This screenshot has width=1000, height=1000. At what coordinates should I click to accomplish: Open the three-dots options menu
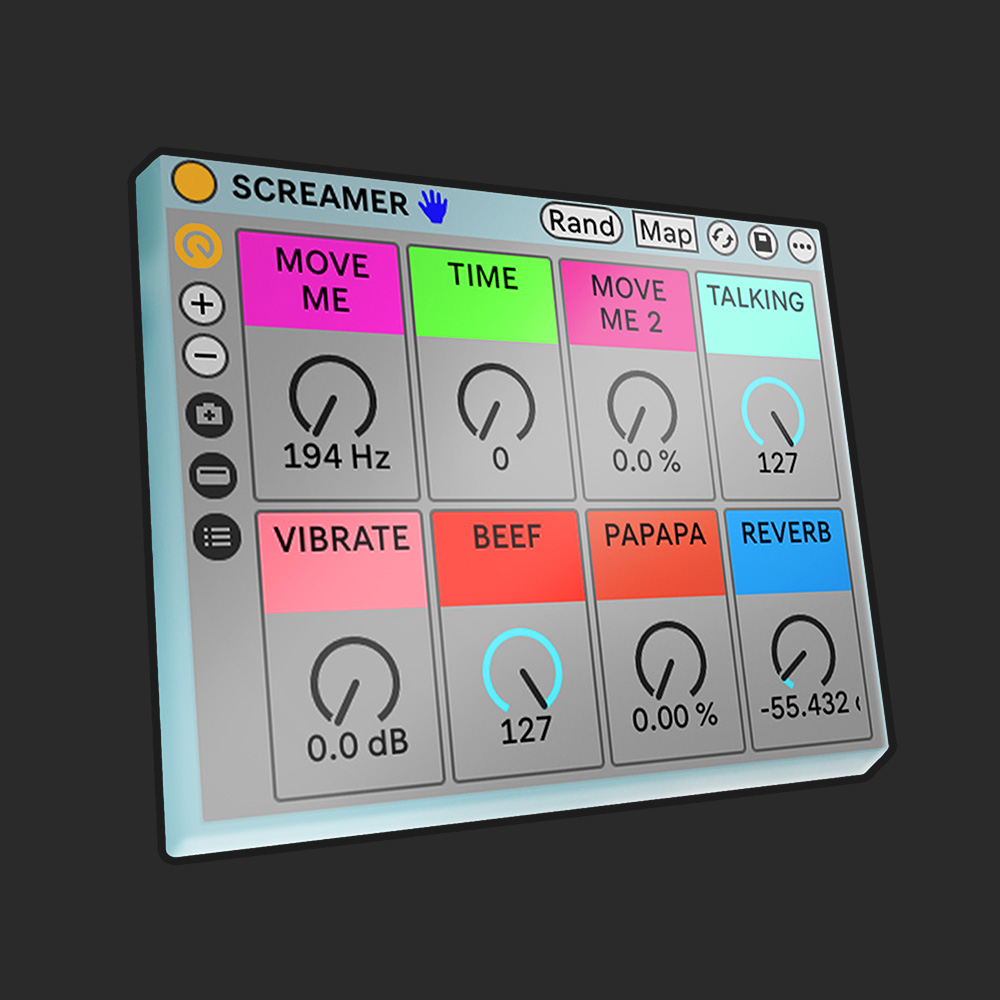[x=802, y=246]
